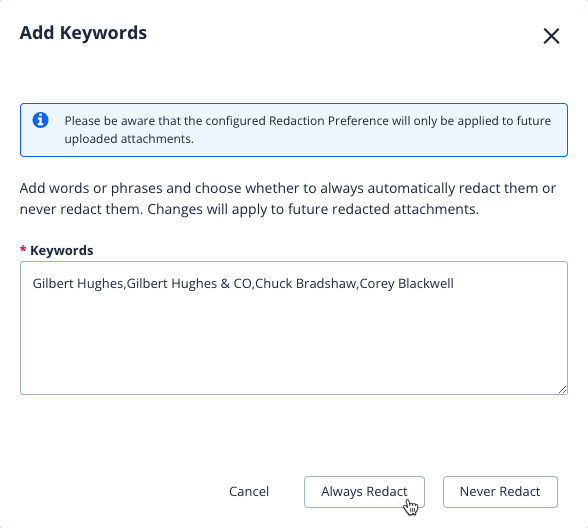Click the red required asterisk marker
Image resolution: width=588 pixels, height=528 pixels.
pyautogui.click(x=23, y=249)
